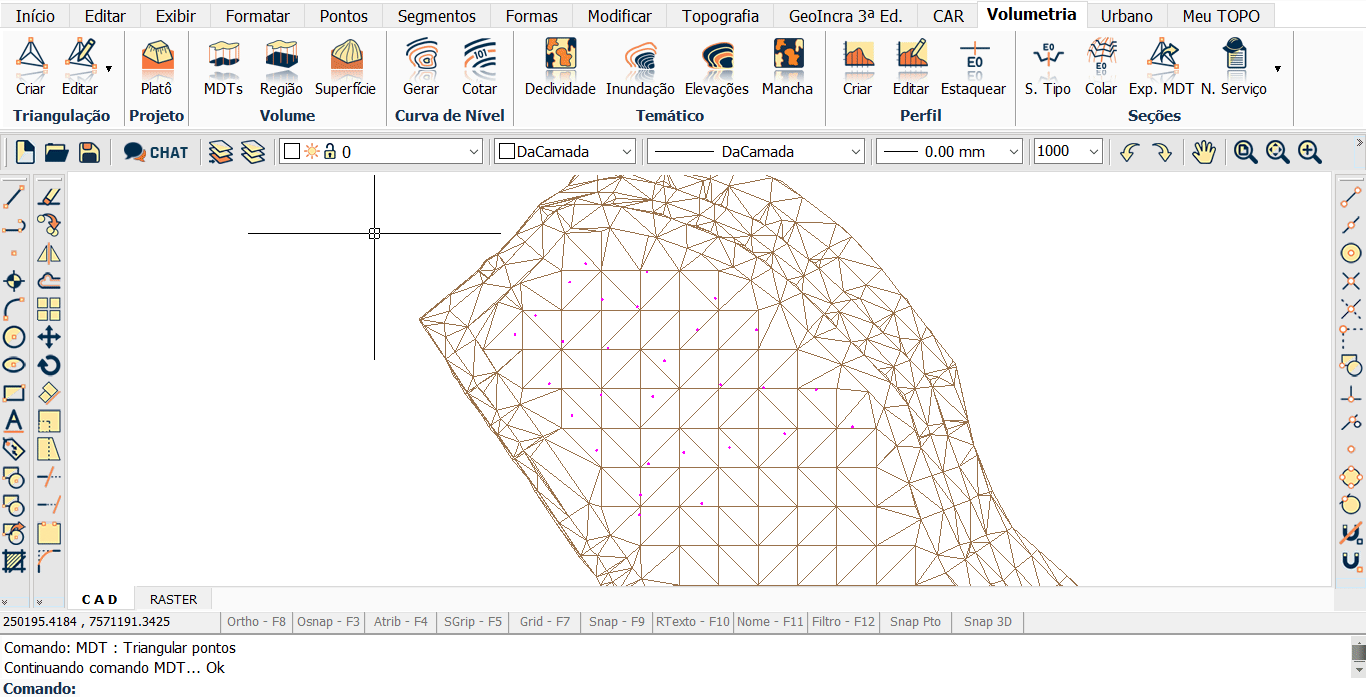Switch to the Início ribbon tab
1366x697 pixels.
35,16
